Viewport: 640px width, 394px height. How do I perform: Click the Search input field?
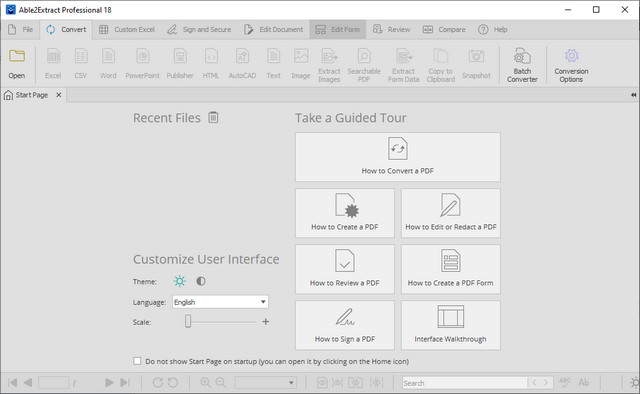coord(464,383)
